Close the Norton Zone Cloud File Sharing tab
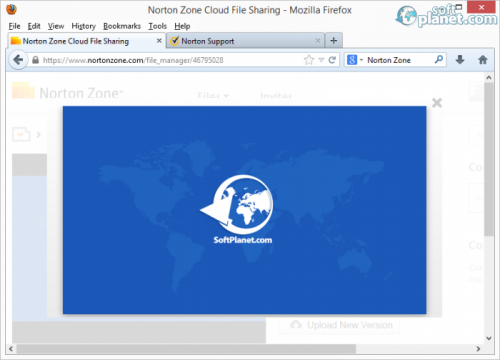 [159, 41]
